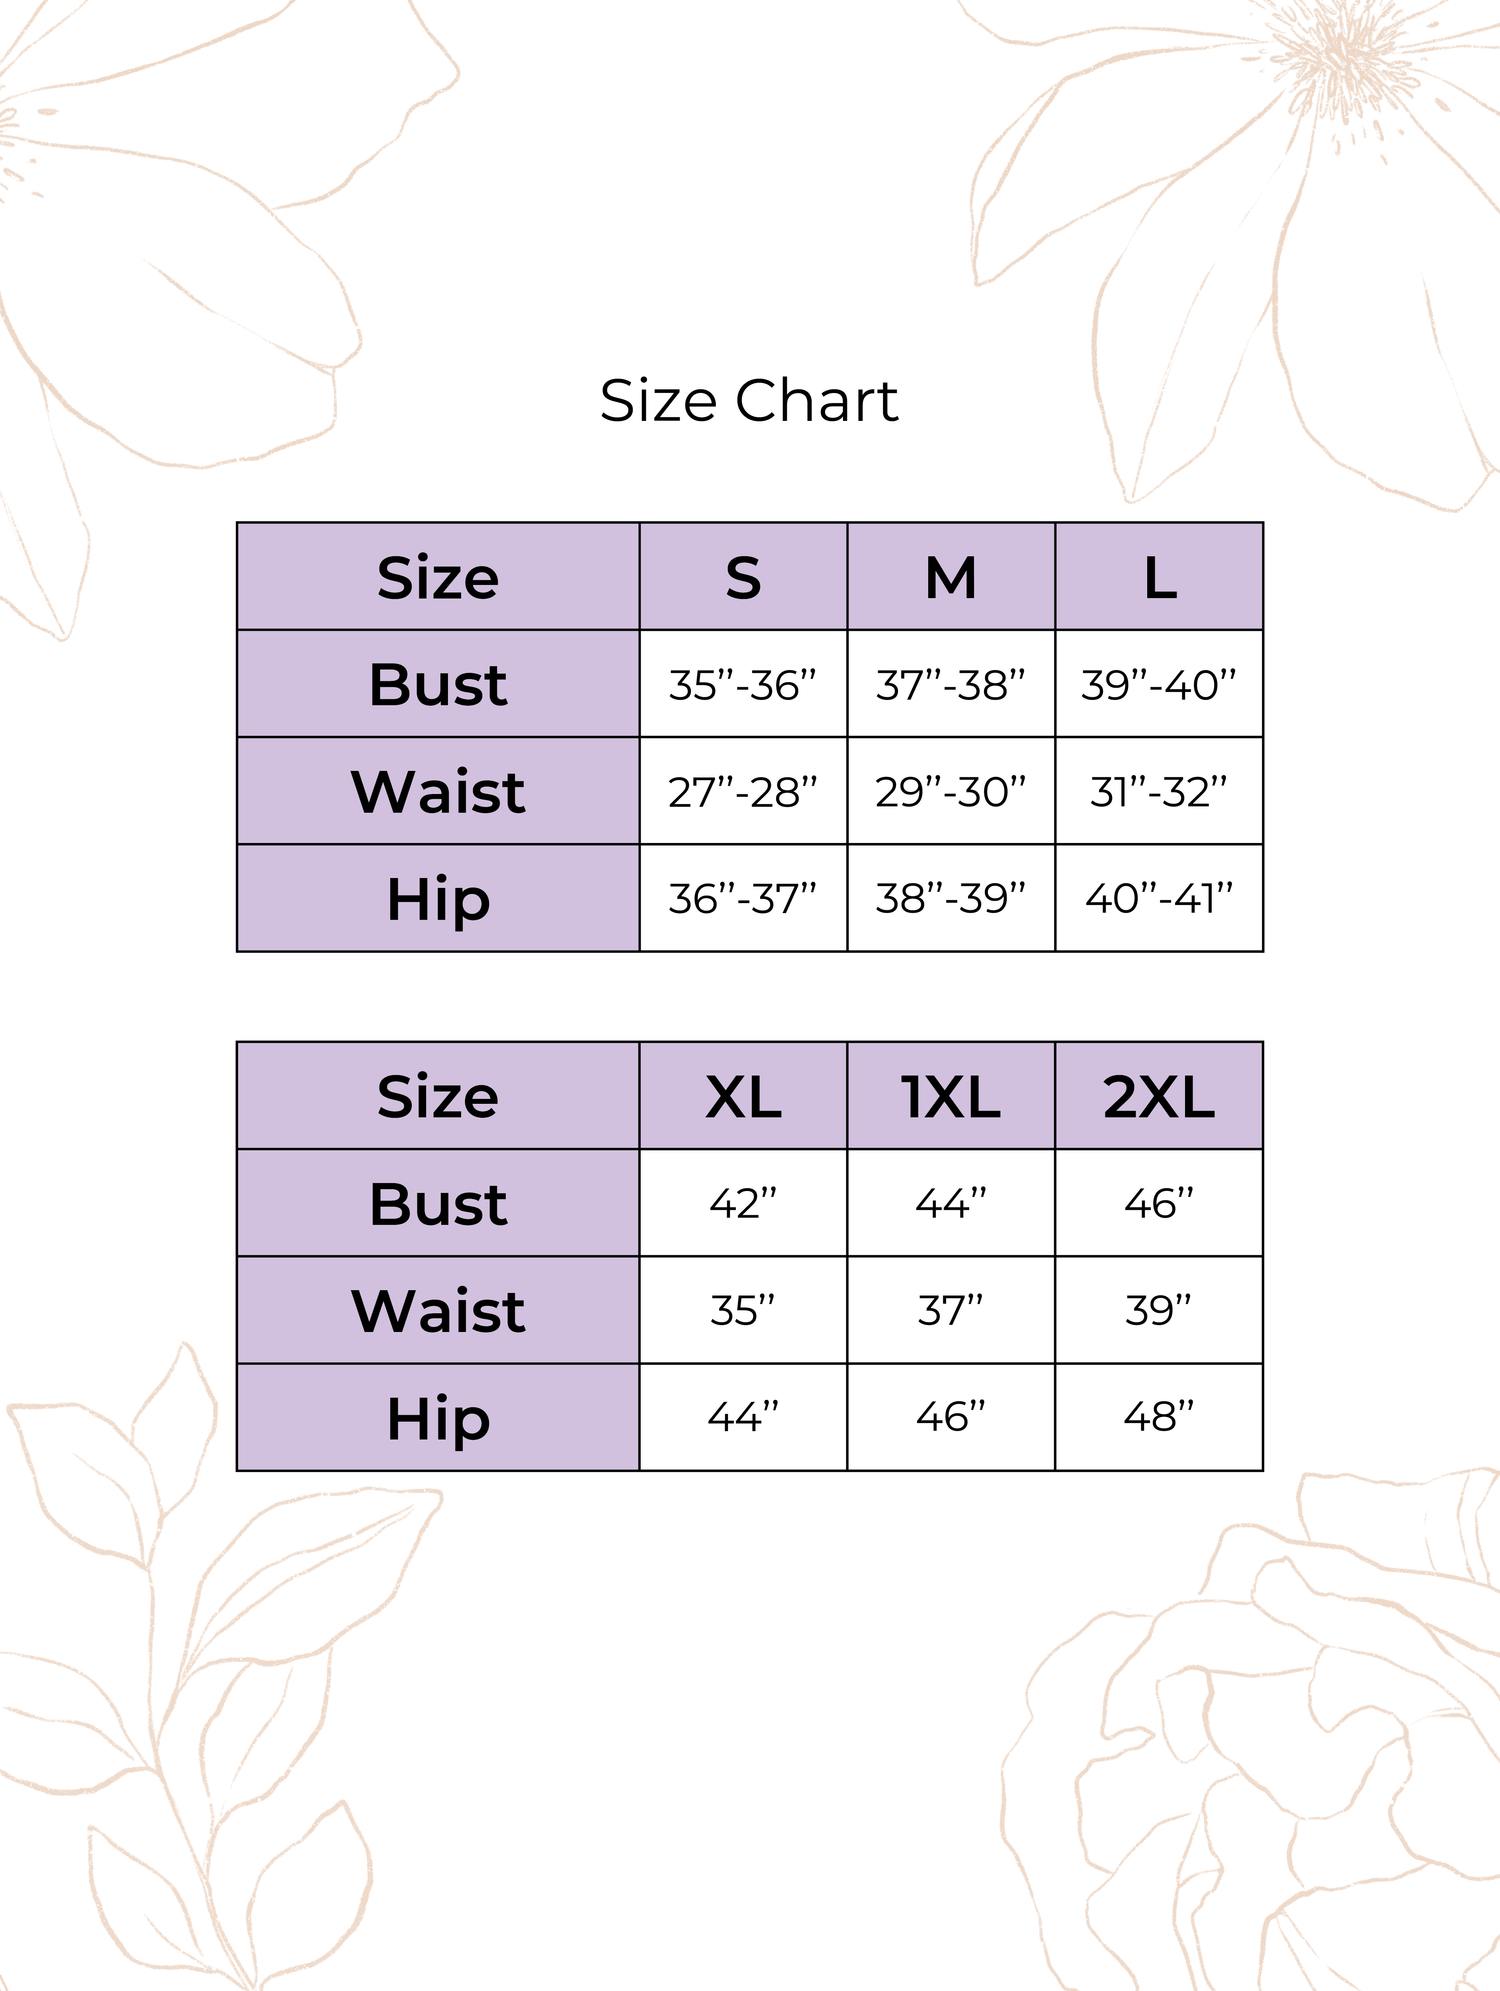This screenshot has height=1991, width=1500.
Task: Click the Hip row label in the top table
Action: (438, 899)
